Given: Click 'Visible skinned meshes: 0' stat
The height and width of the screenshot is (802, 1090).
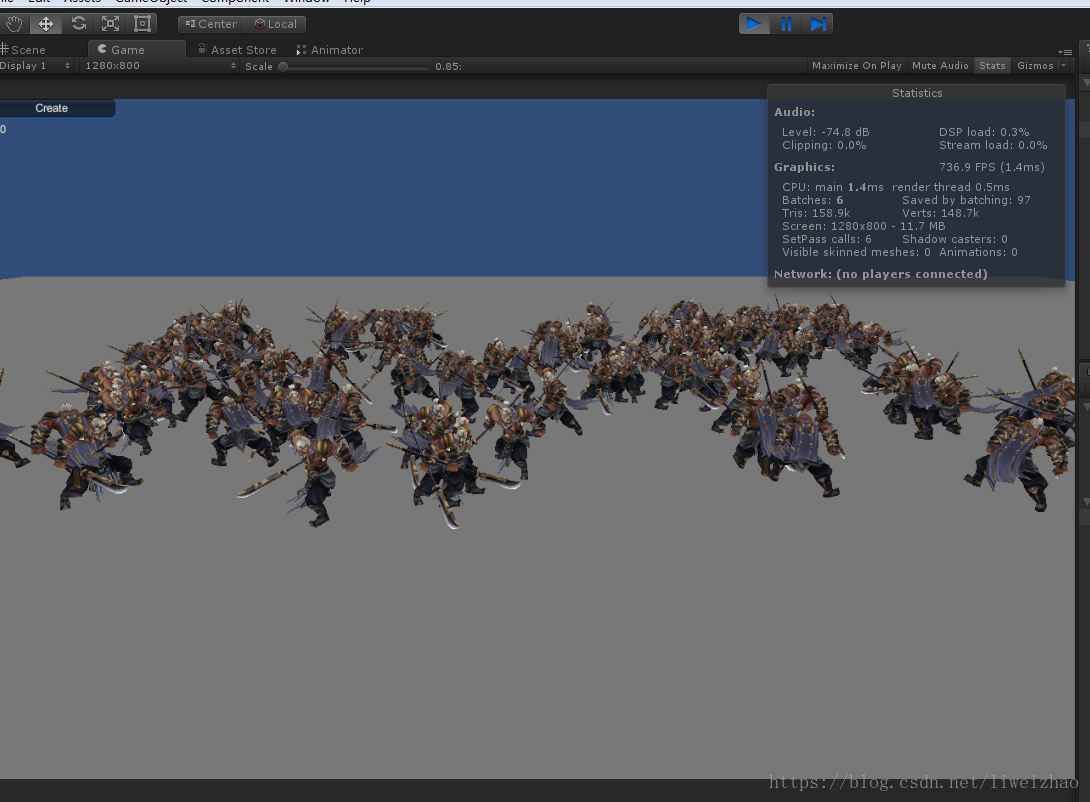Looking at the screenshot, I should tap(856, 252).
